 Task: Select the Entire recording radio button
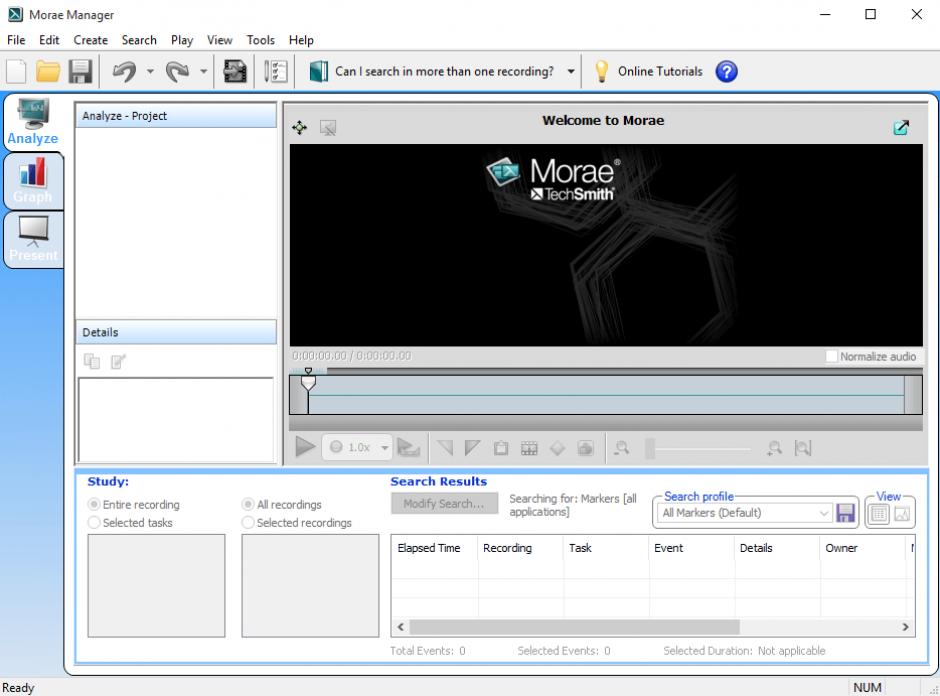[x=94, y=504]
